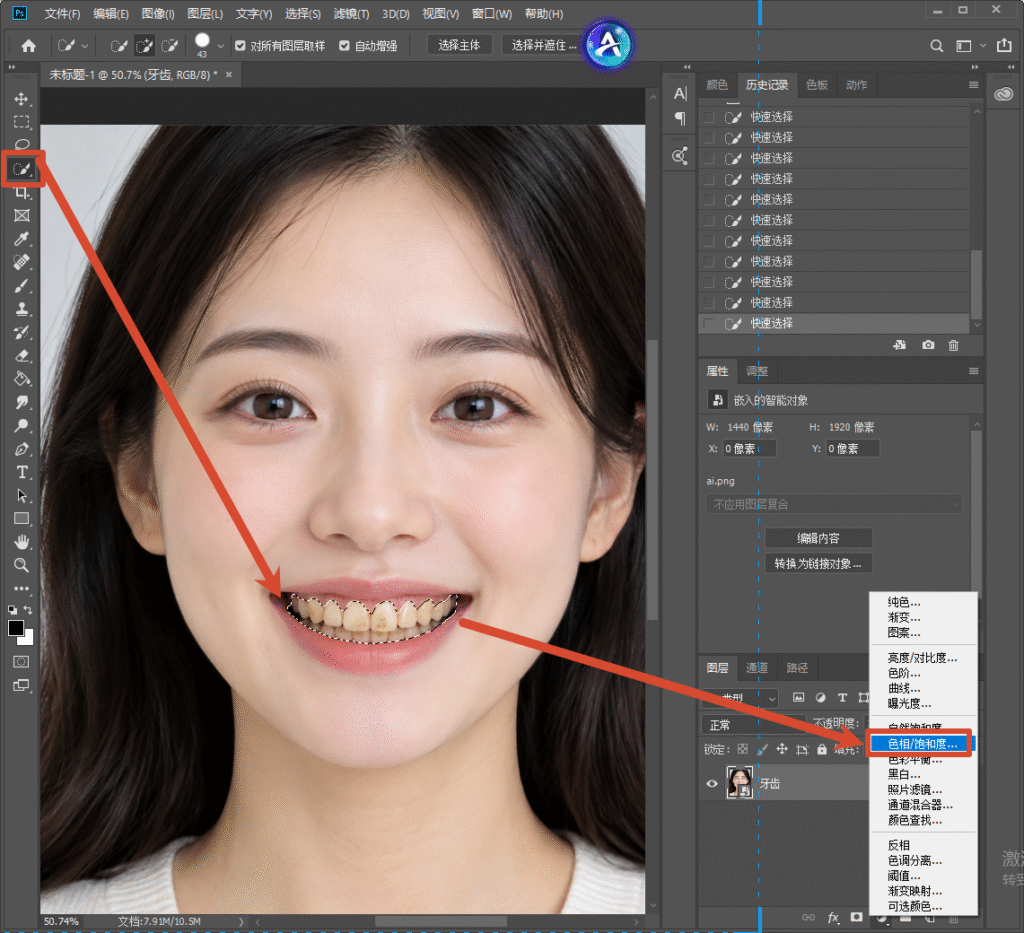Select the Move tool

(x=22, y=99)
